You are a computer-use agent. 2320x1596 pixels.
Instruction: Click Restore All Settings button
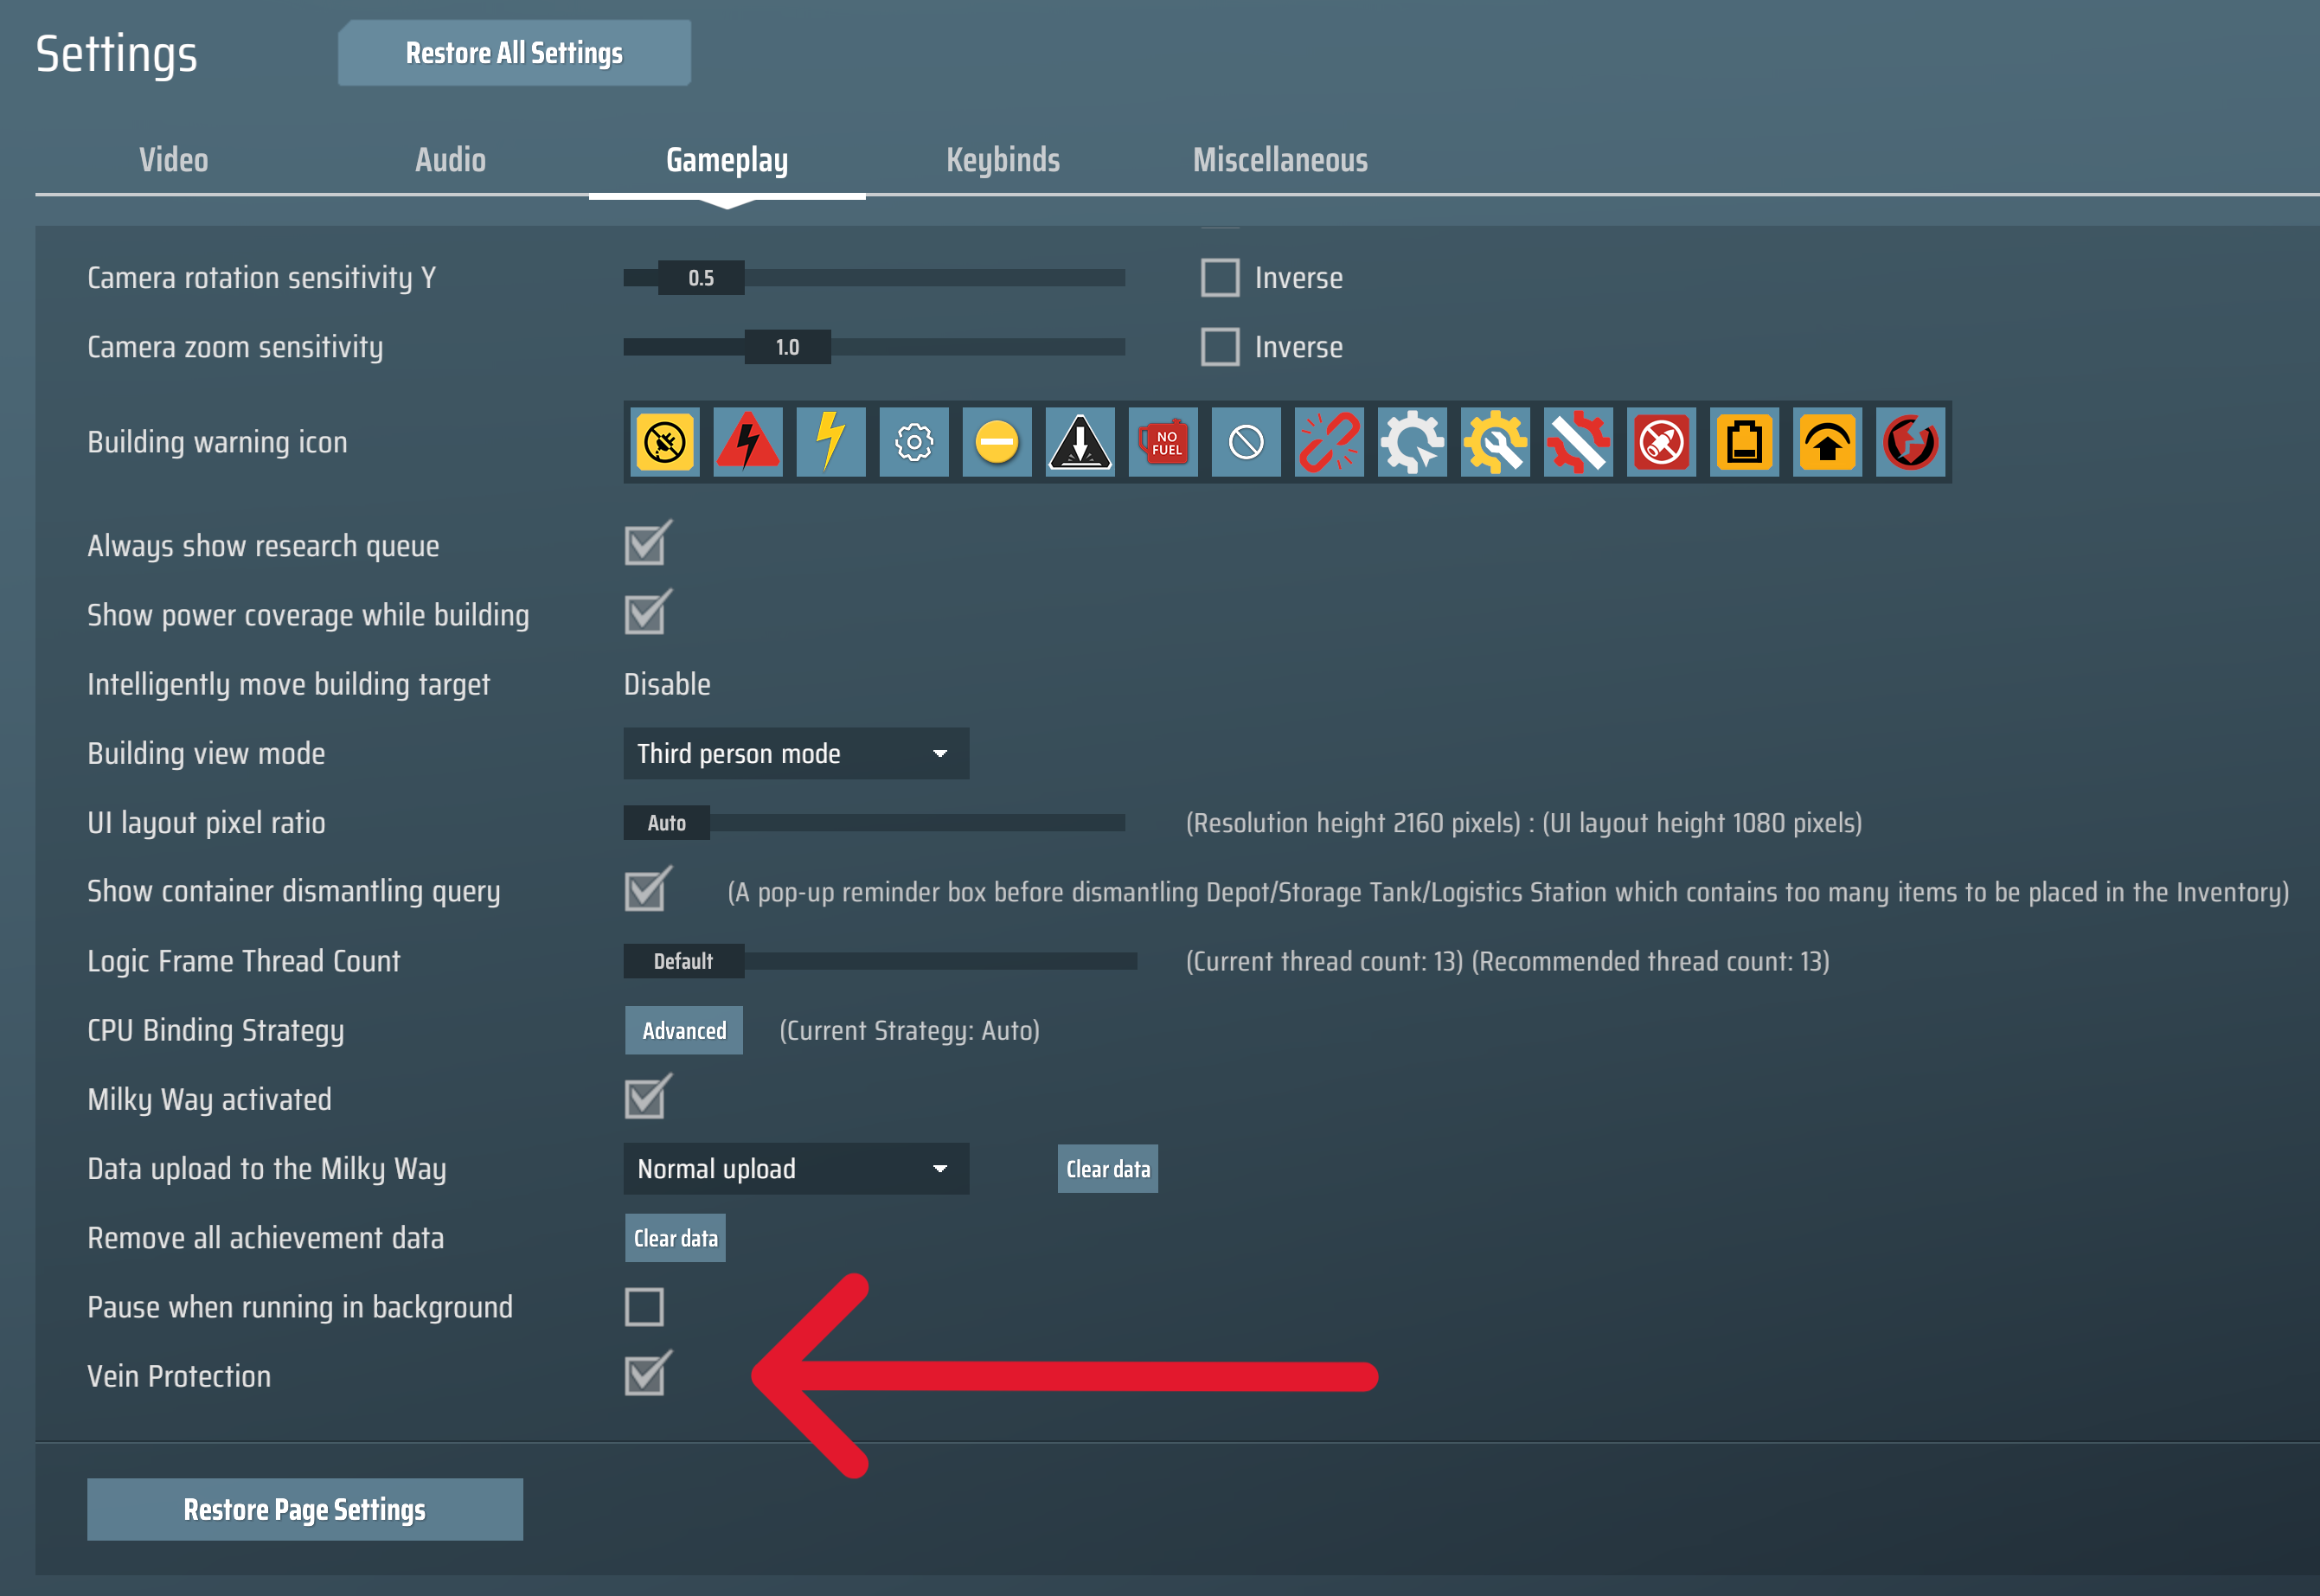514,53
